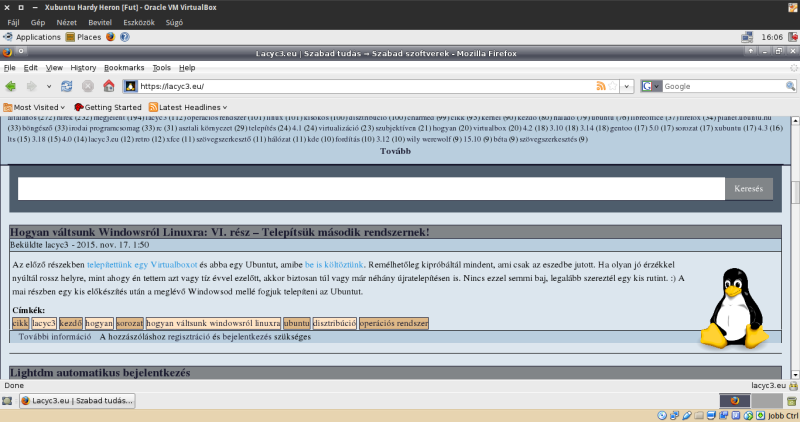The image size is (800, 422).
Task: Click the show desktop icon in bottom panel
Action: (x=7, y=401)
